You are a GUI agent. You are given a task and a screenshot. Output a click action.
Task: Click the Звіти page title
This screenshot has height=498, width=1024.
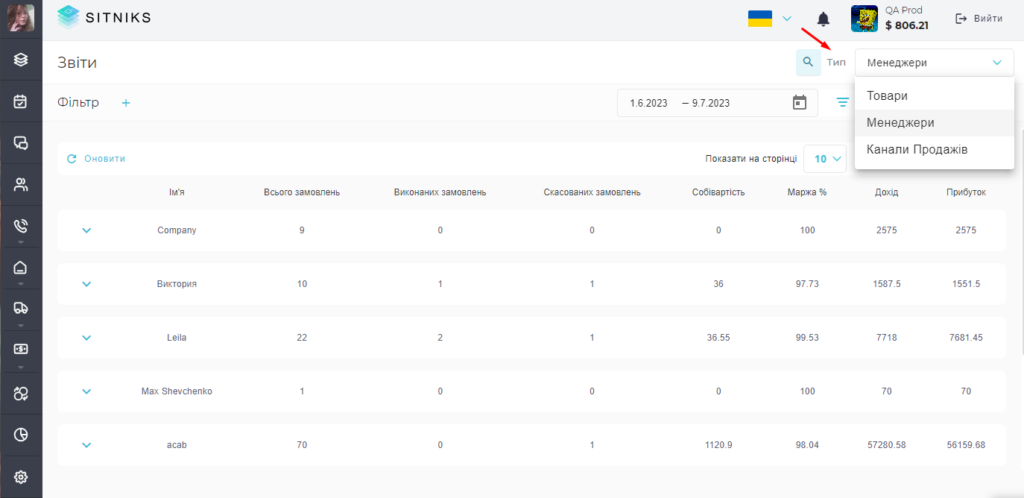point(78,63)
